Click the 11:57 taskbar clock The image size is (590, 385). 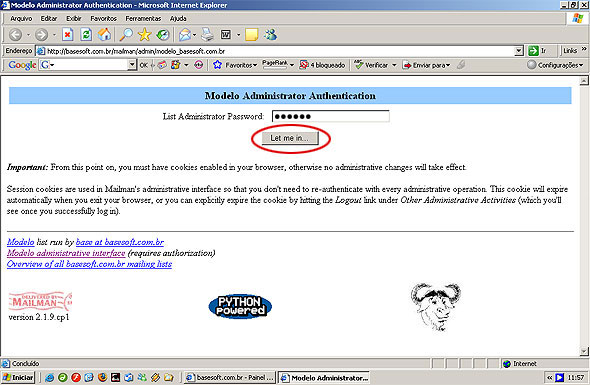[576, 377]
